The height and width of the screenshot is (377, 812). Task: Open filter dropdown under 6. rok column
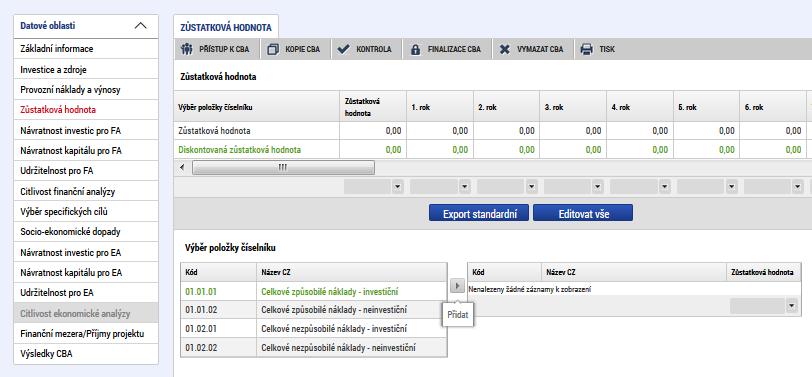[798, 187]
